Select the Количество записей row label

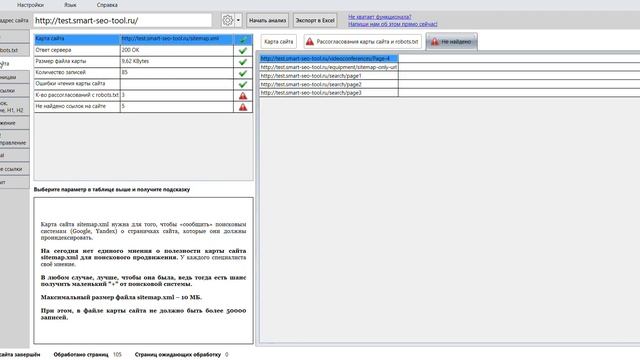coord(77,73)
